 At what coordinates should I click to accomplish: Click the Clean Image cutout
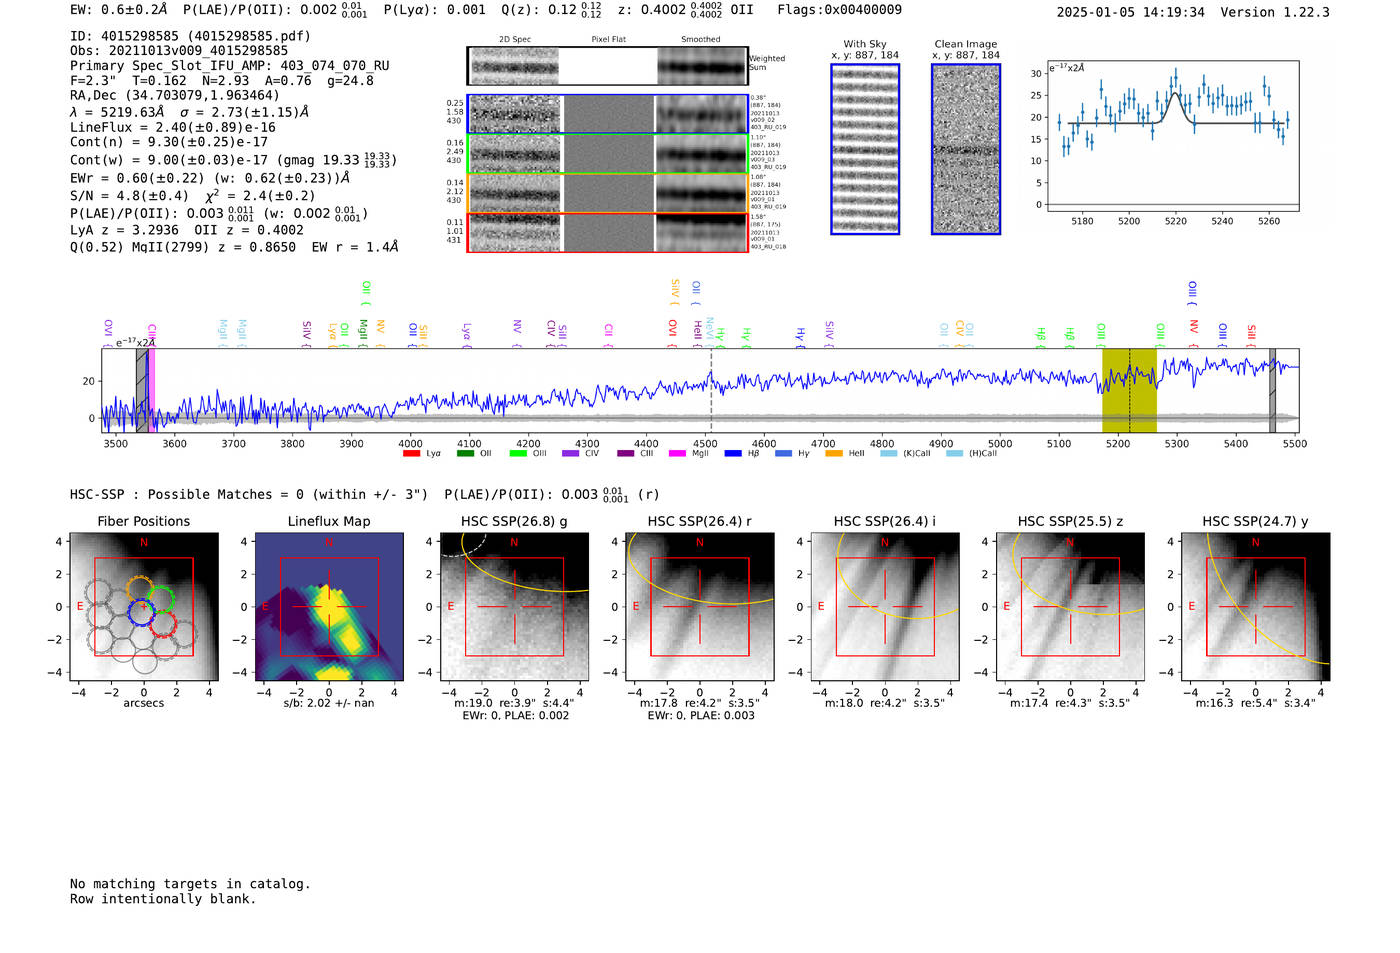click(x=966, y=149)
